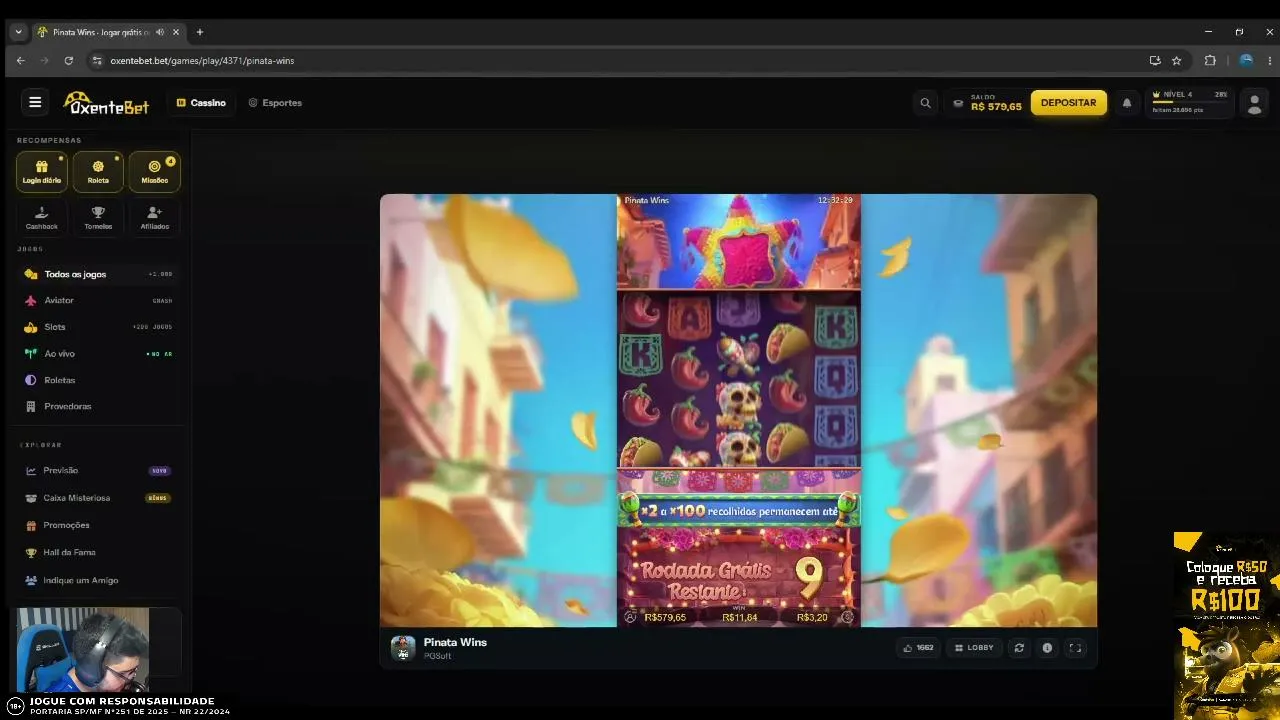Open the site search magnifier icon
The width and height of the screenshot is (1280, 720).
coord(925,103)
